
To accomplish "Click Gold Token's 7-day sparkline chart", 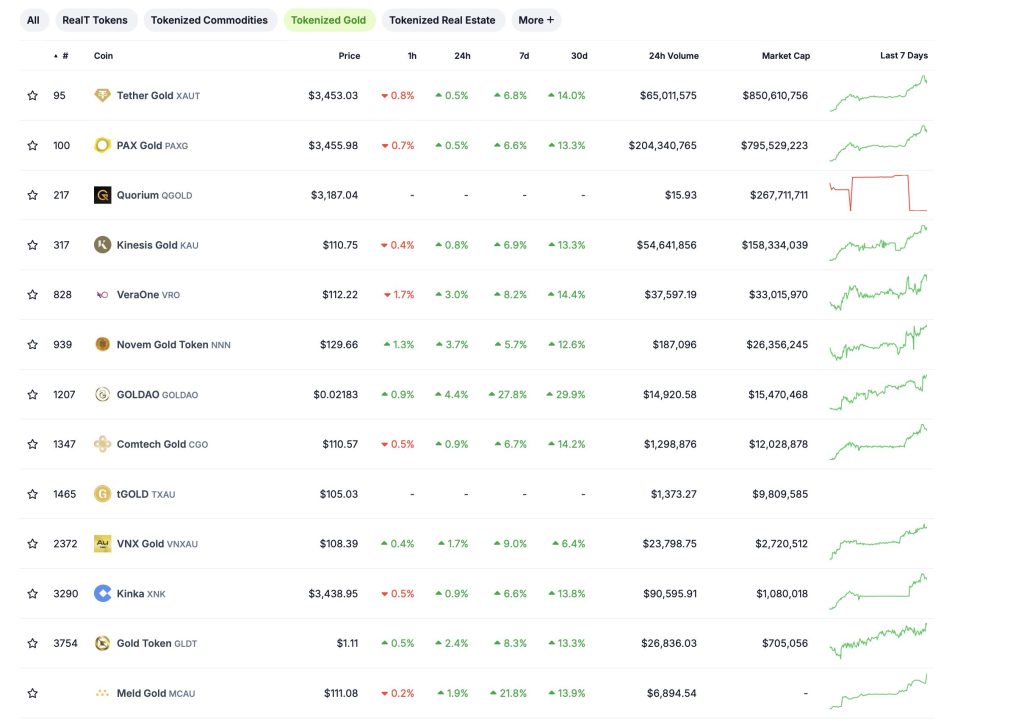I will 878,641.
